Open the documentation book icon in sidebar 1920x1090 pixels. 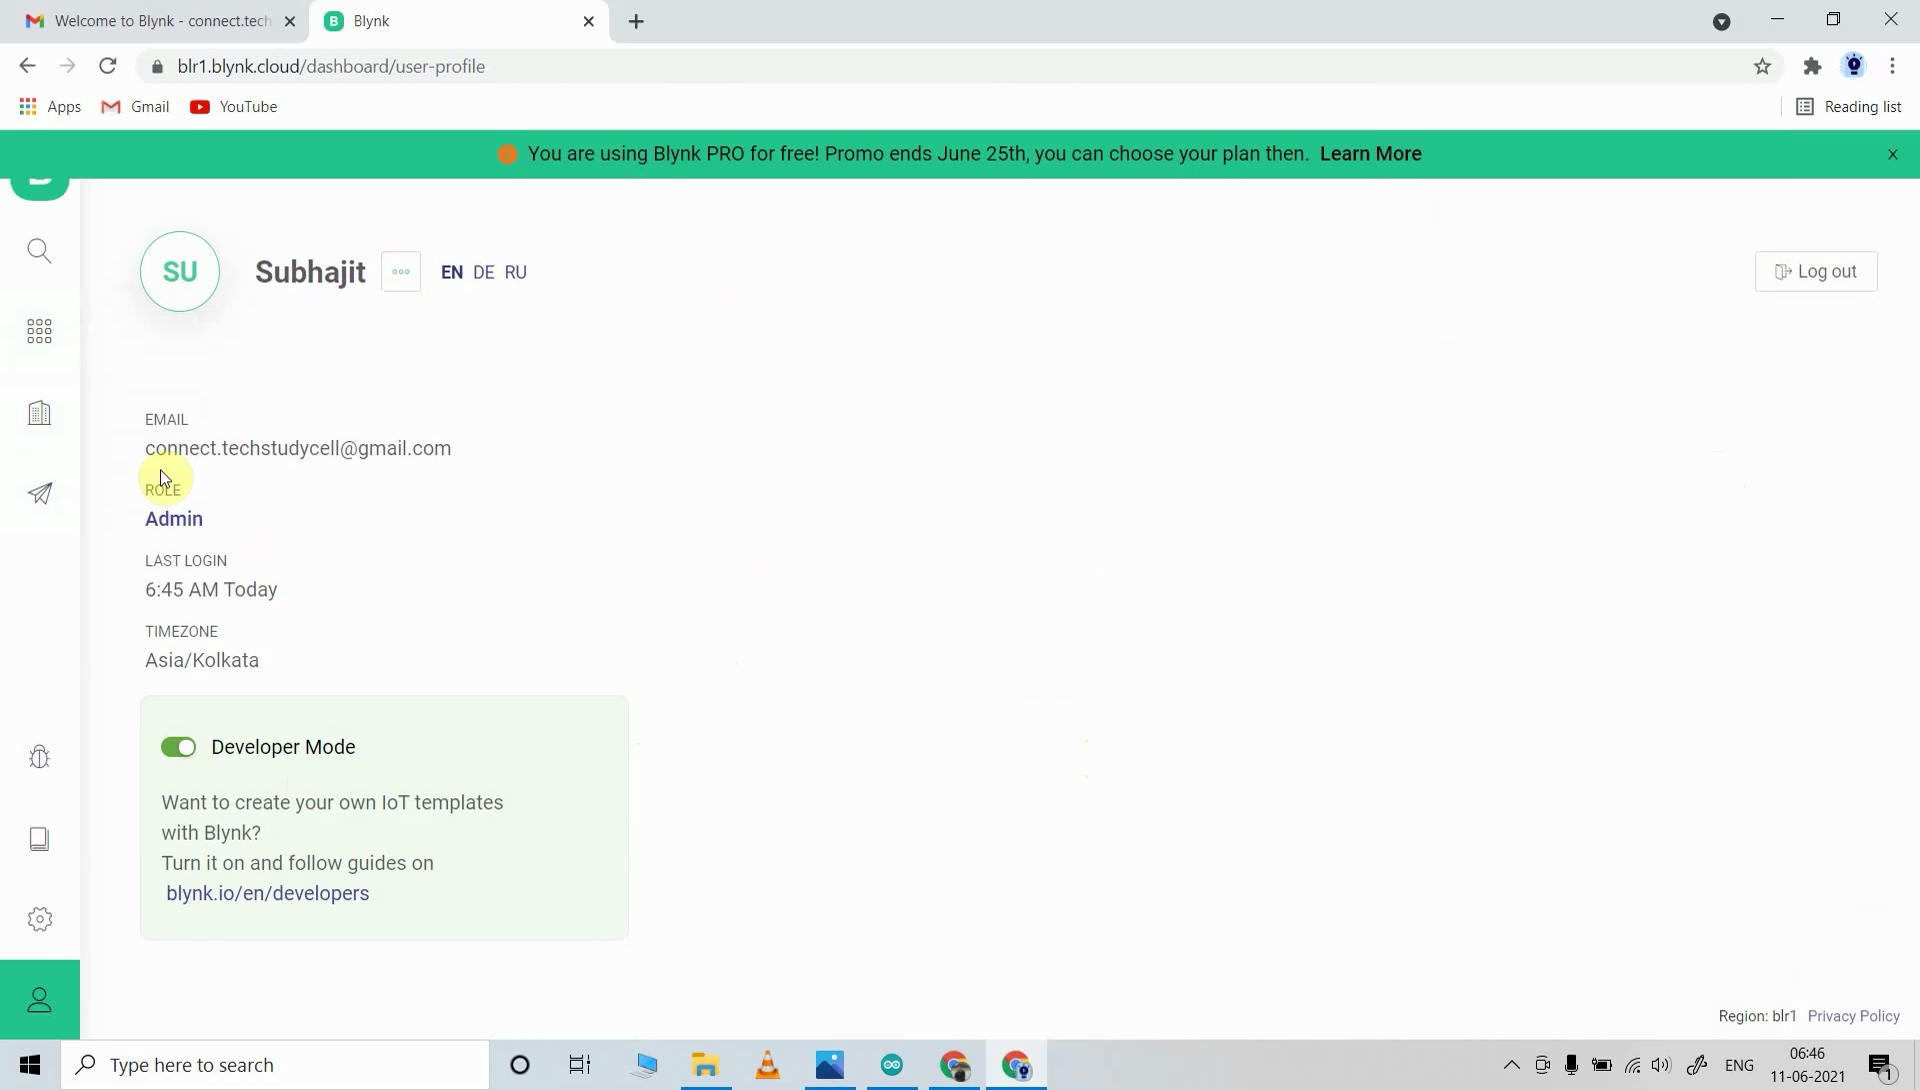coord(40,839)
